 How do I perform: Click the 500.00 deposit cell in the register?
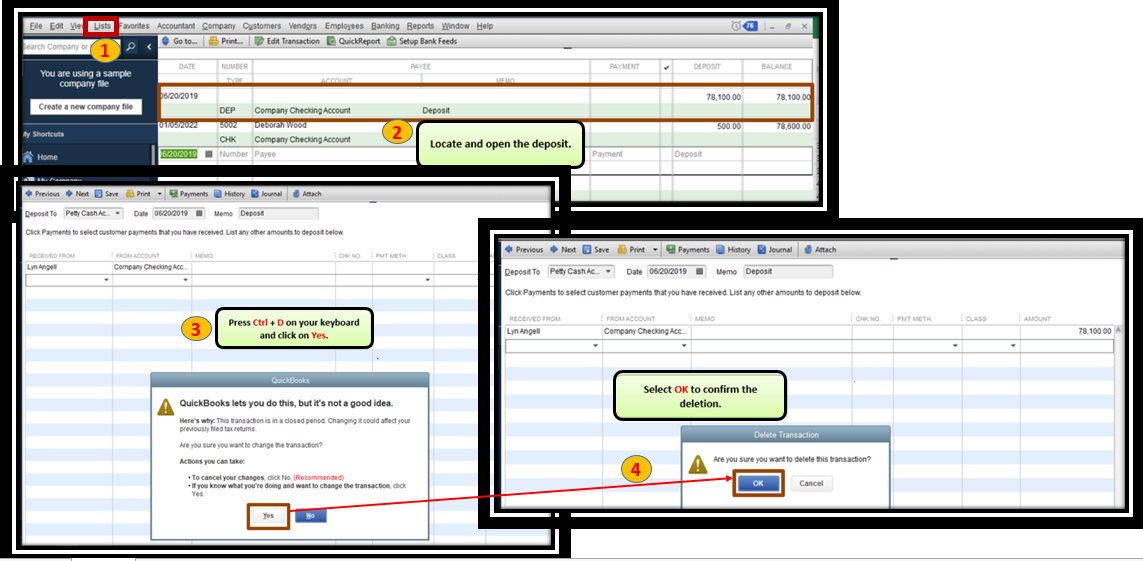[x=707, y=125]
